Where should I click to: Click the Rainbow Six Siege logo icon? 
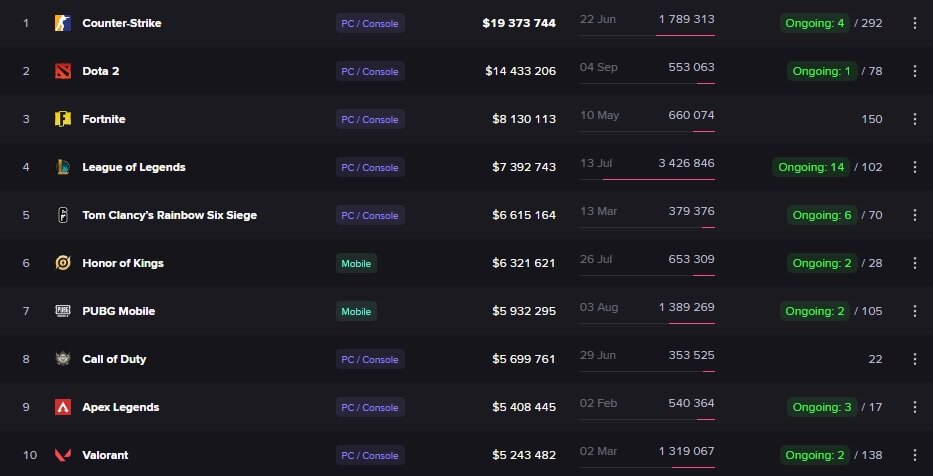click(63, 215)
